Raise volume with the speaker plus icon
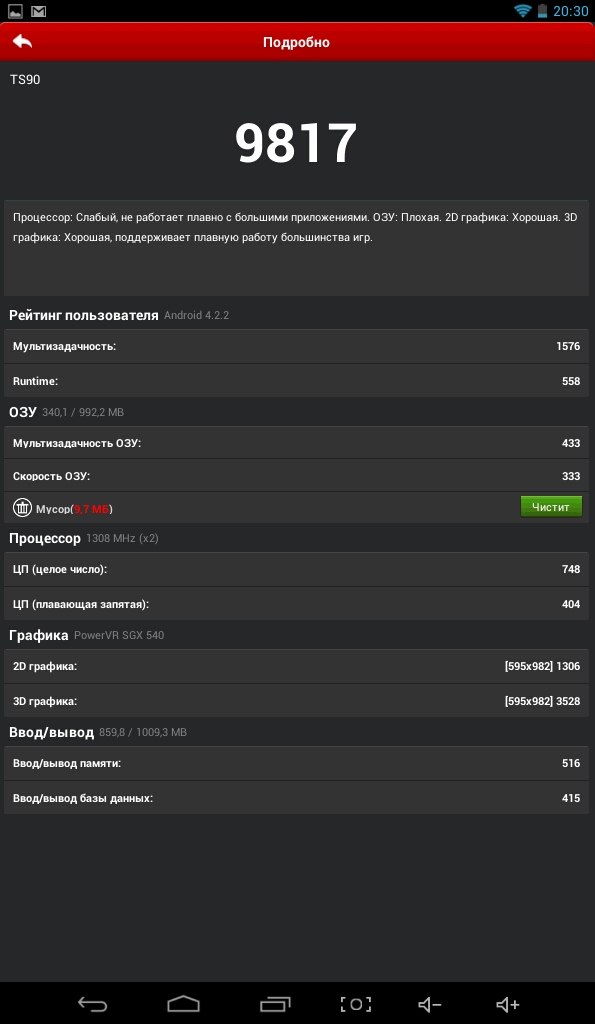The height and width of the screenshot is (1024, 595). 507,1004
